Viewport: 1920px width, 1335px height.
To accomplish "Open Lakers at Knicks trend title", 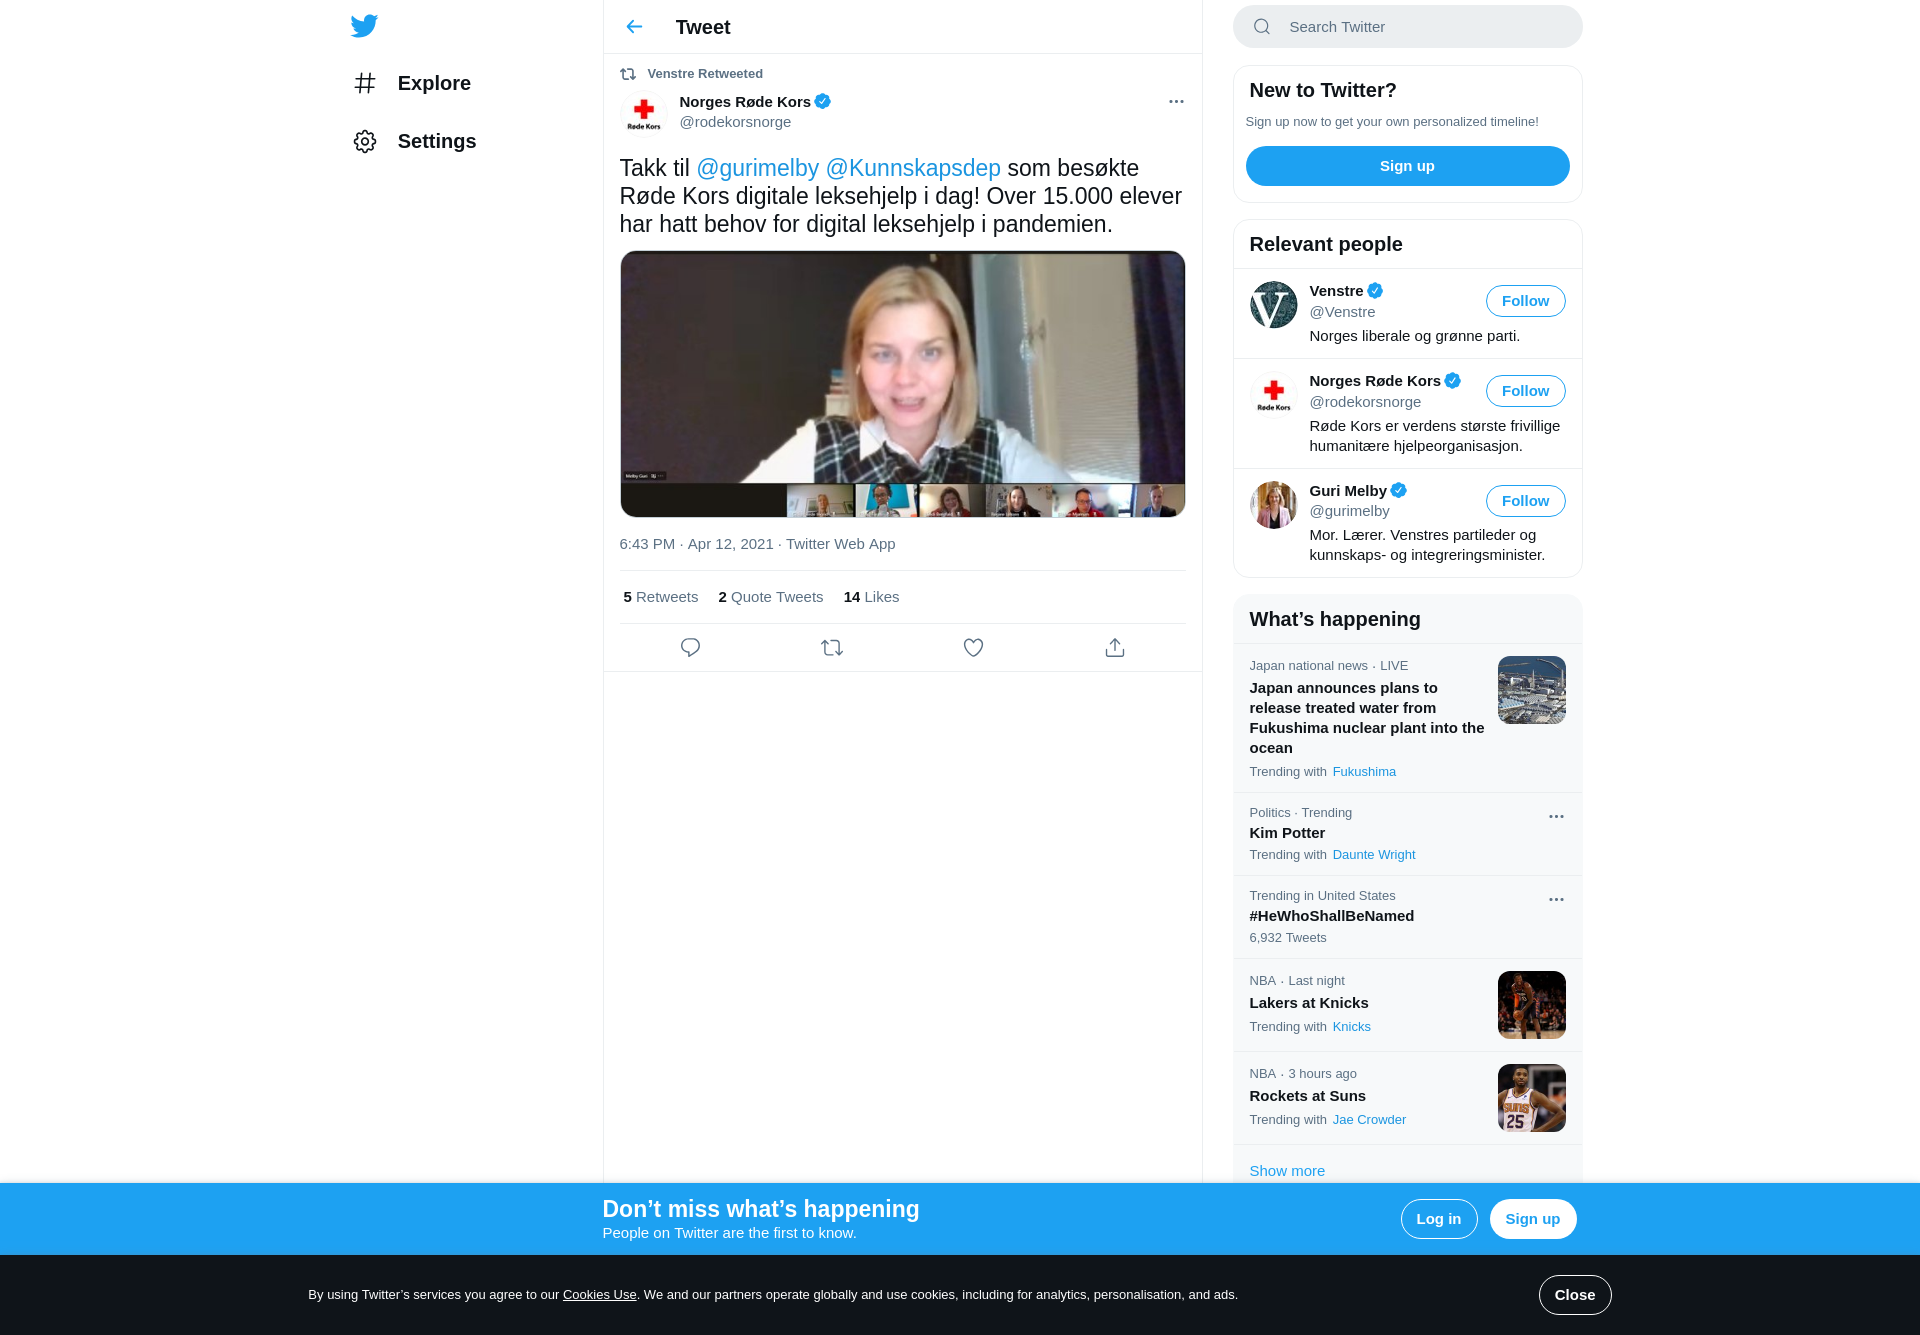I will pos(1308,1003).
